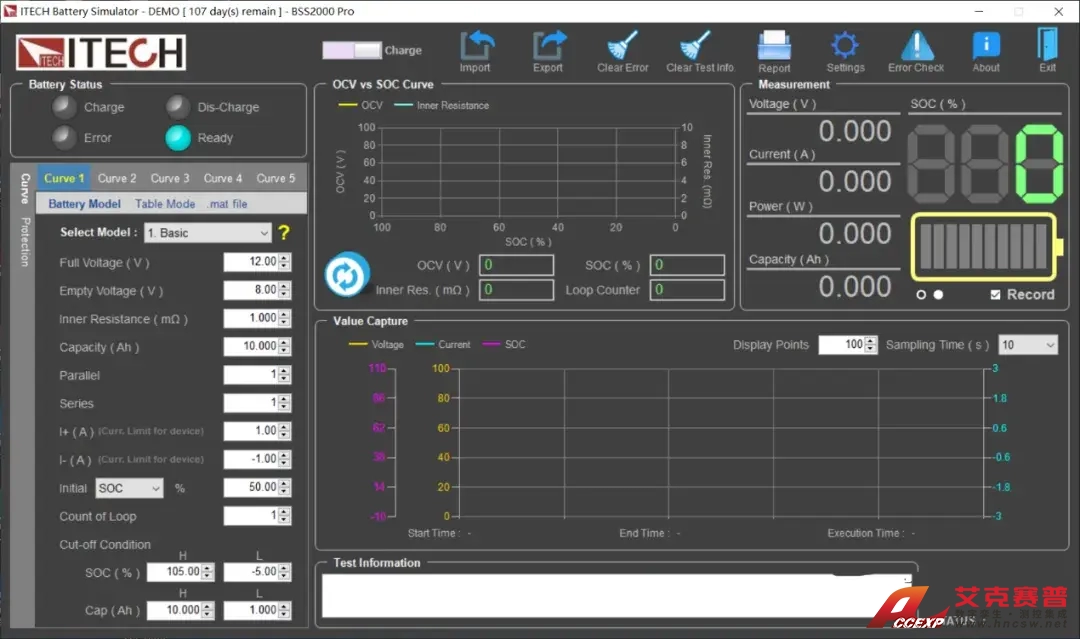Switch to the Curve 3 tab
This screenshot has height=639, width=1080.
(170, 178)
